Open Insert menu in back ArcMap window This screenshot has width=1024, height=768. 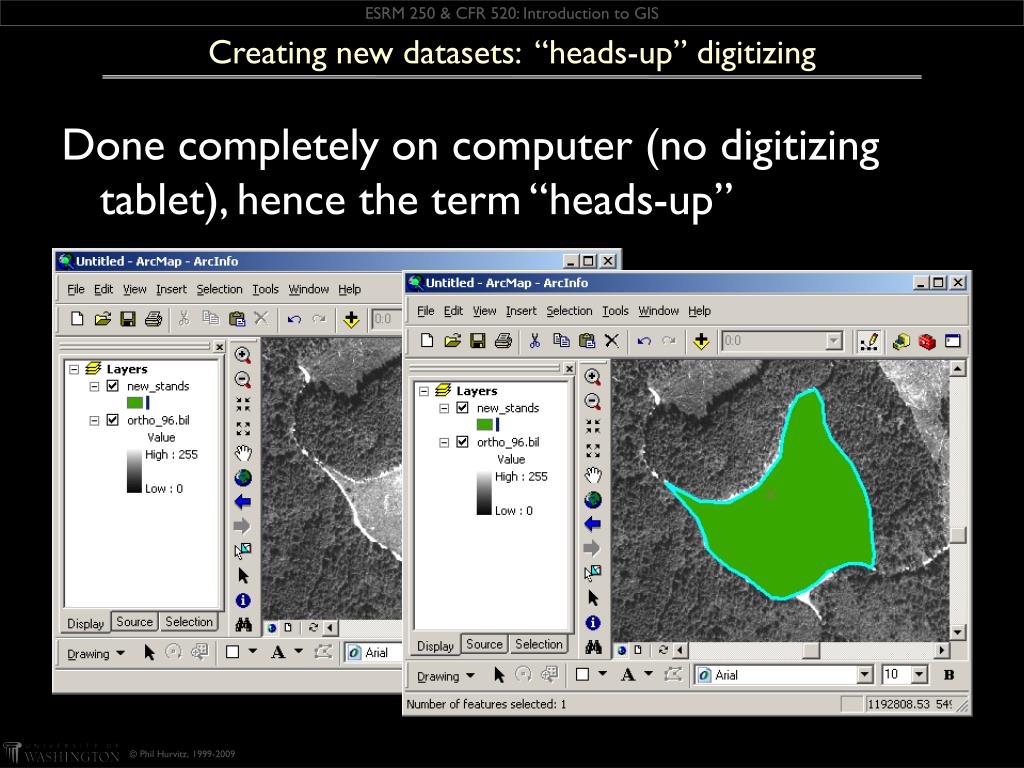tap(171, 289)
